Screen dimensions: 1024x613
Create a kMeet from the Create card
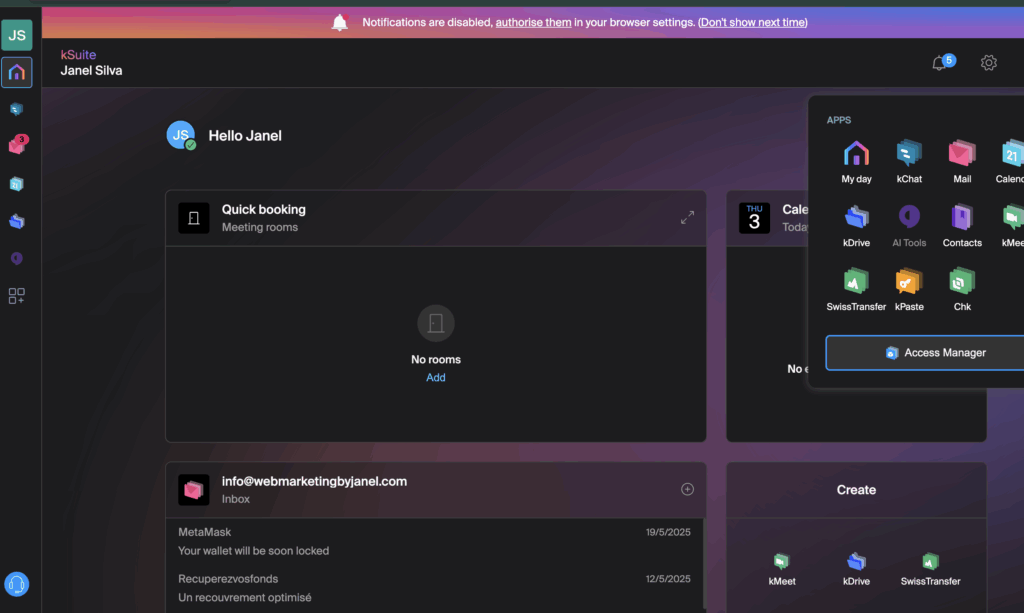(782, 569)
